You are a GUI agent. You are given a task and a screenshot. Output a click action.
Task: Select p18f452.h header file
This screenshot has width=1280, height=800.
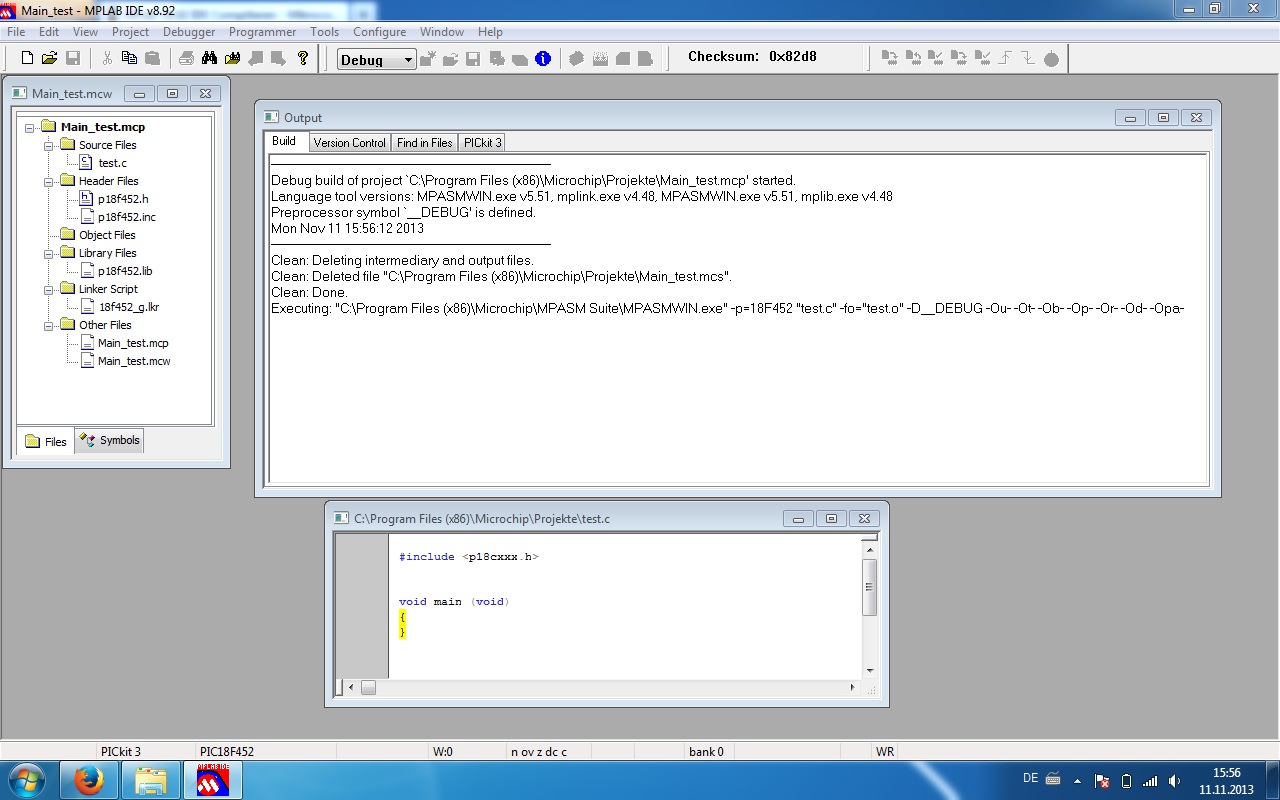[123, 199]
